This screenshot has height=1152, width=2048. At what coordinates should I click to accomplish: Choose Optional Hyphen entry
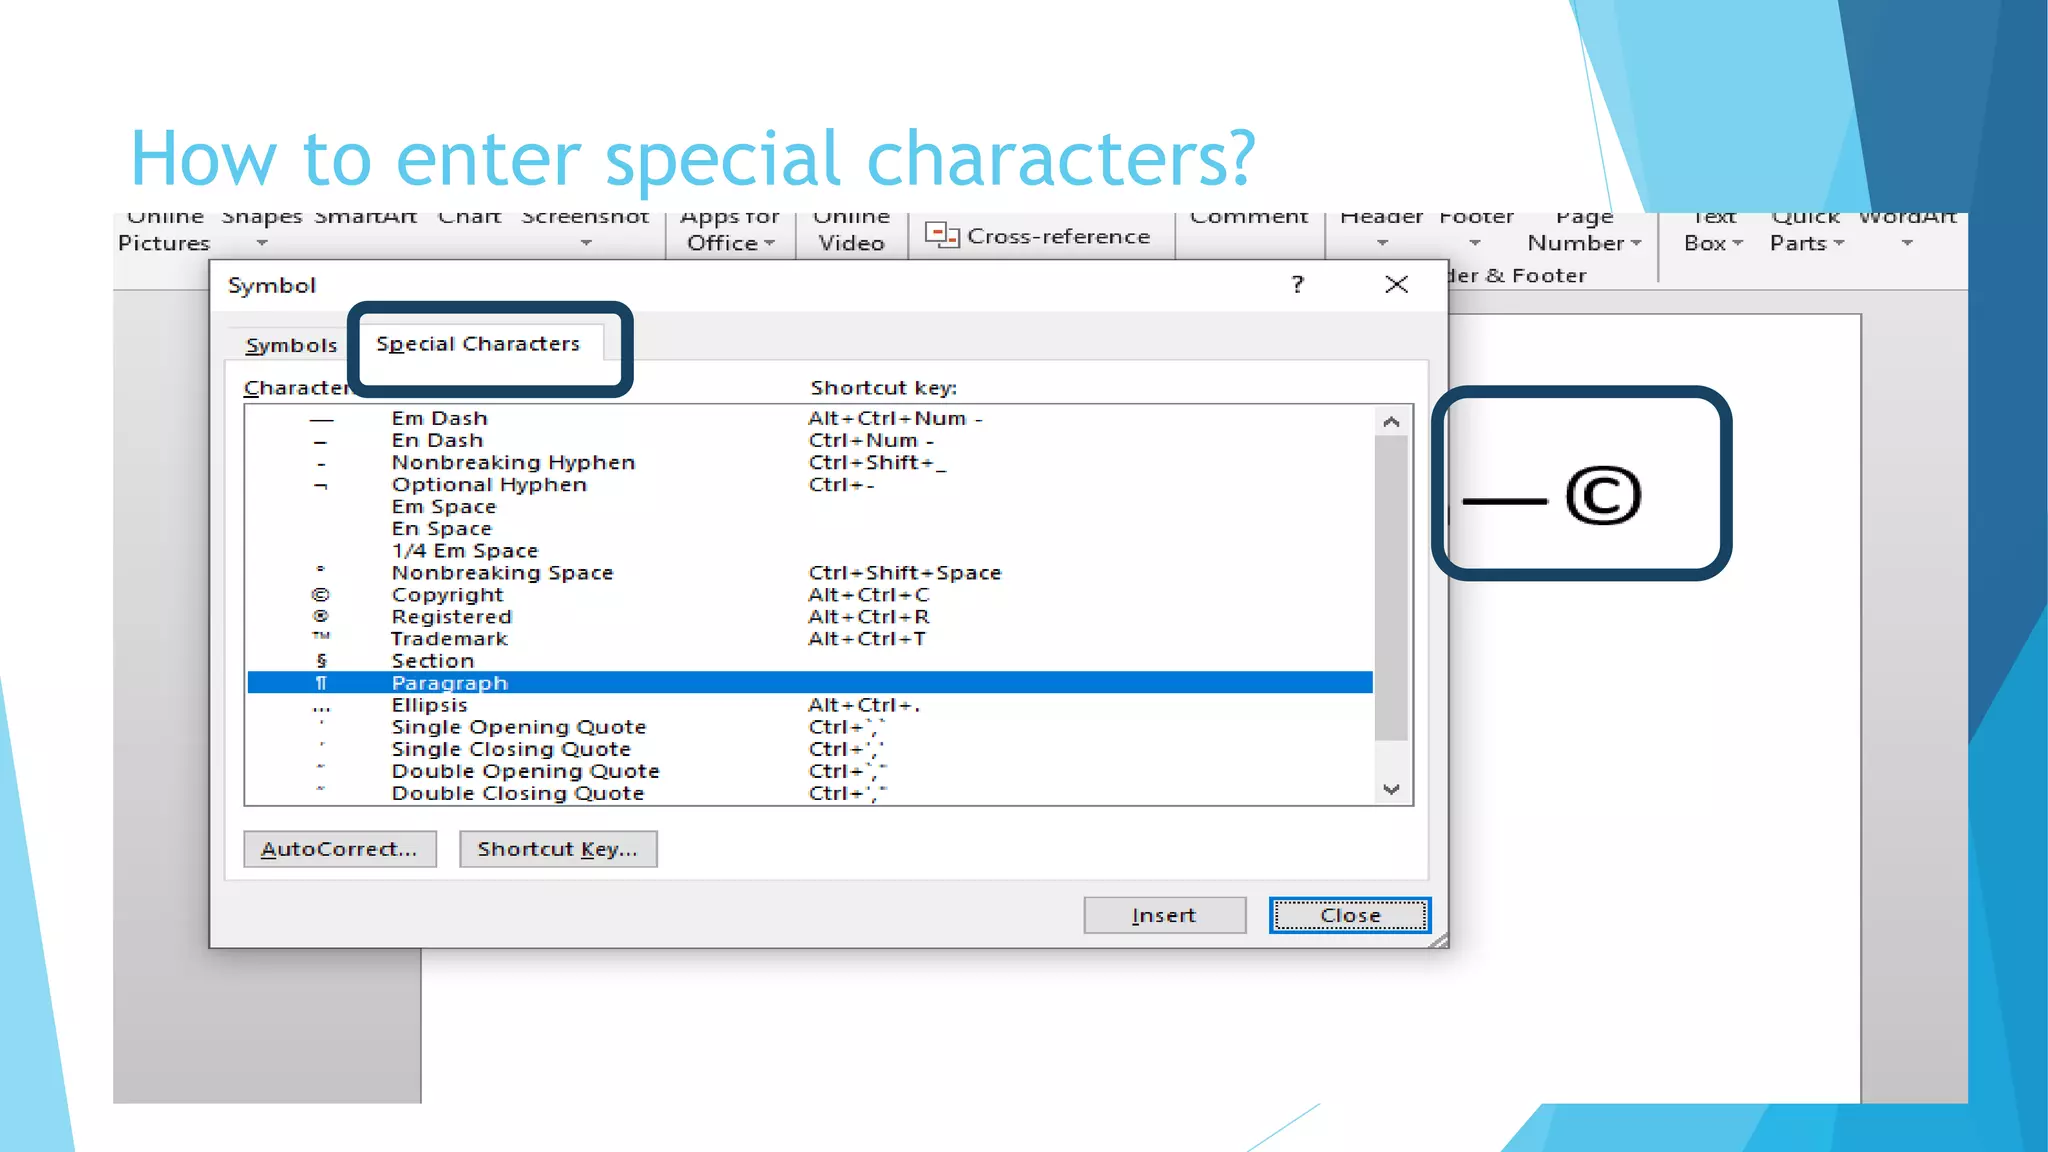point(810,484)
